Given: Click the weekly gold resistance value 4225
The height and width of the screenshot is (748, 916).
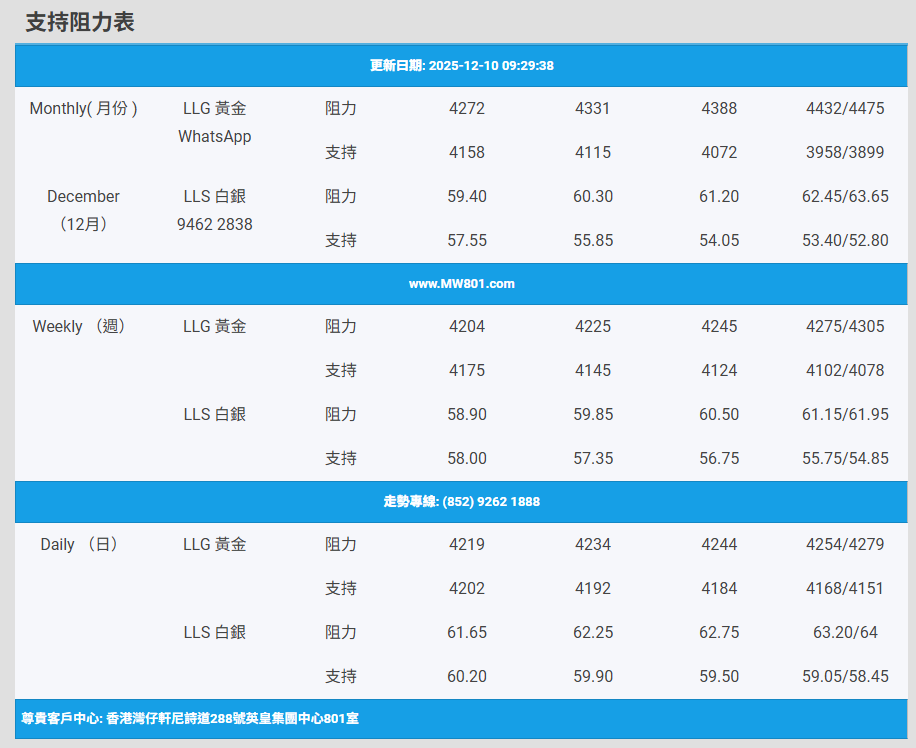Looking at the screenshot, I should coord(593,327).
